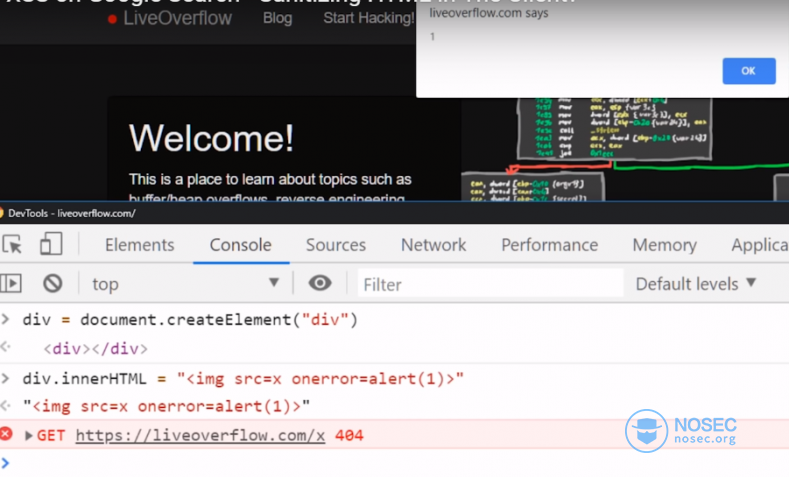Click the assembly code illustration thumbnail
The width and height of the screenshot is (789, 477).
point(614,129)
